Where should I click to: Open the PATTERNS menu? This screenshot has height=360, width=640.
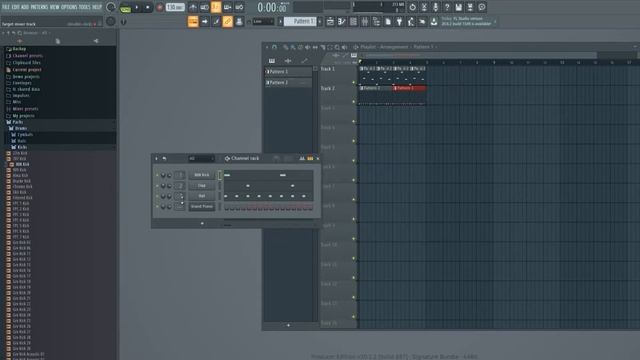click(x=39, y=7)
